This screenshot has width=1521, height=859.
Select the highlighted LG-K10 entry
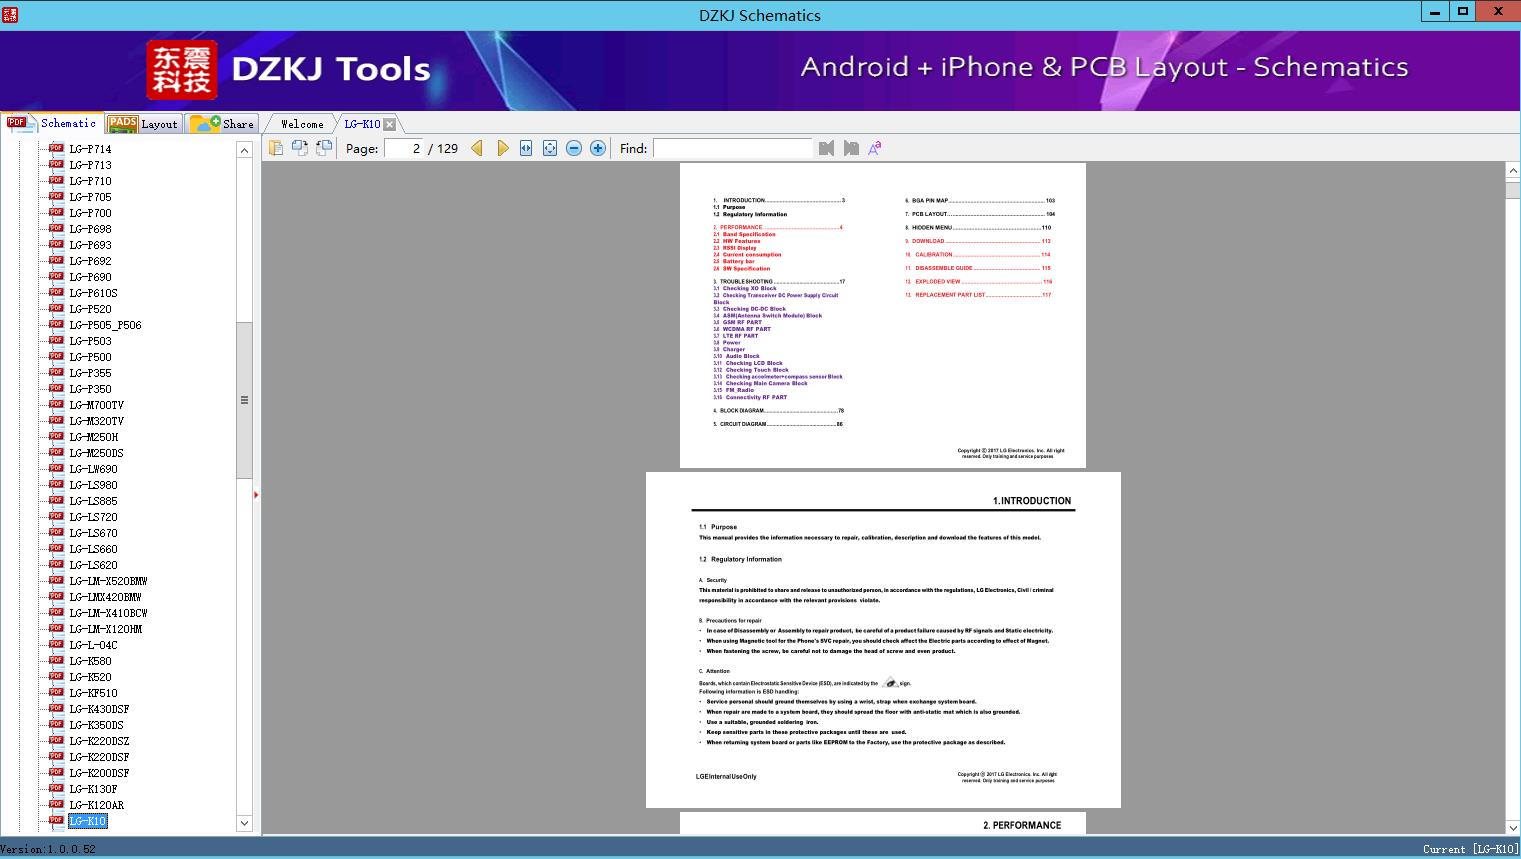87,821
